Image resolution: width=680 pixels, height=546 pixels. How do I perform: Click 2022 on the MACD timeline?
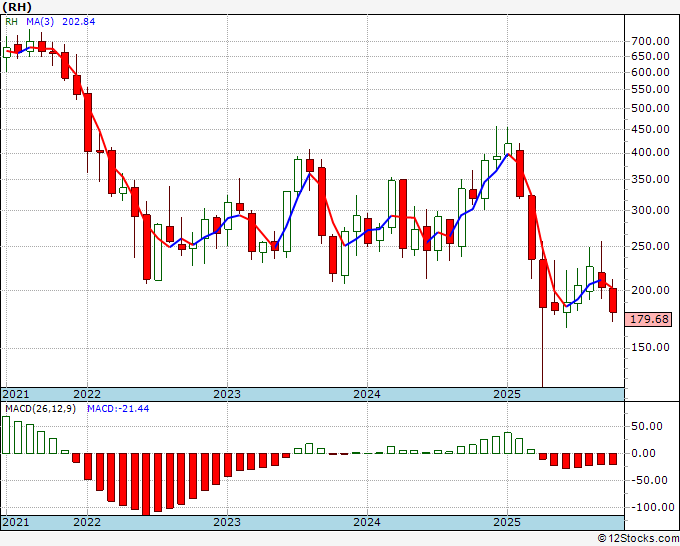pyautogui.click(x=87, y=522)
